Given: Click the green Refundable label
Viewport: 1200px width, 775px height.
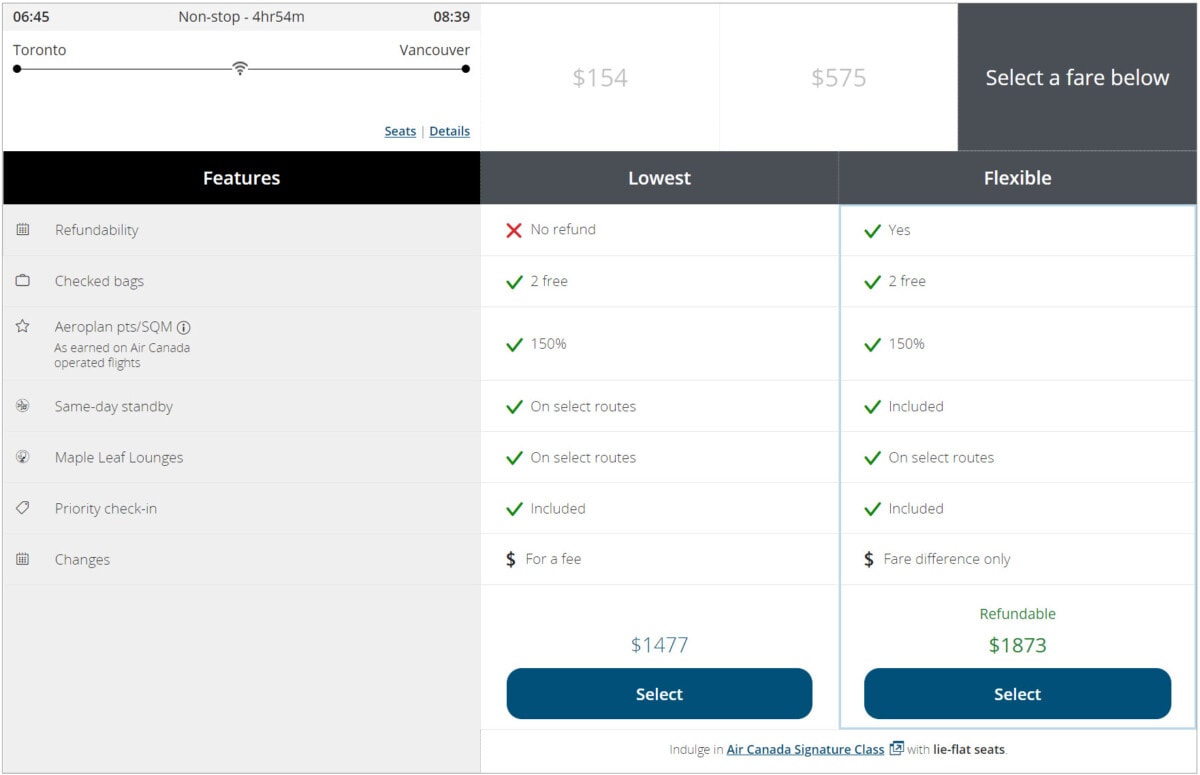Looking at the screenshot, I should 1017,614.
